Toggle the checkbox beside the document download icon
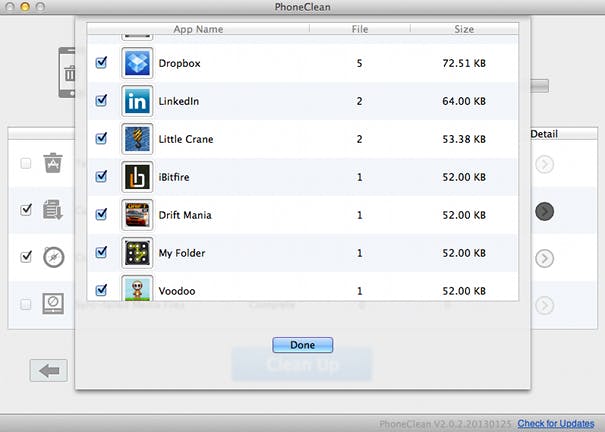The image size is (605, 432). [26, 209]
